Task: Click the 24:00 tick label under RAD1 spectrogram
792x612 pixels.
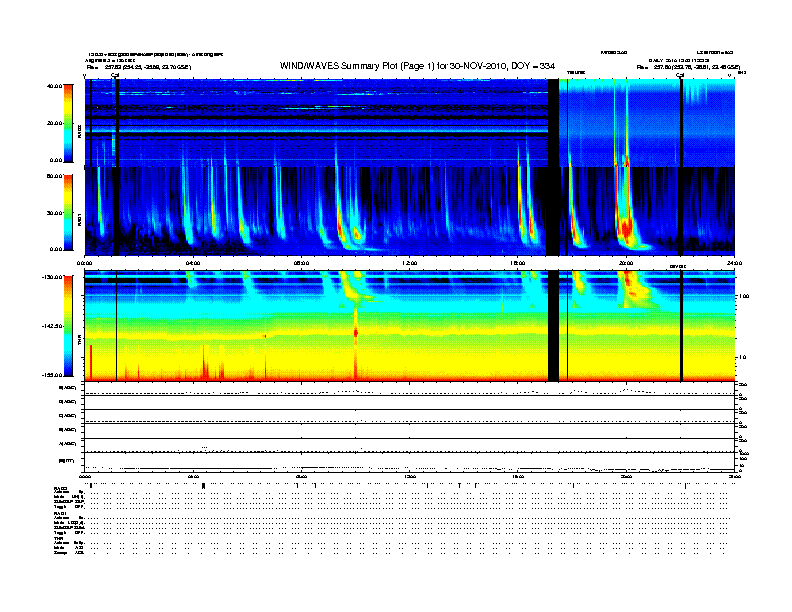Action: [x=734, y=263]
